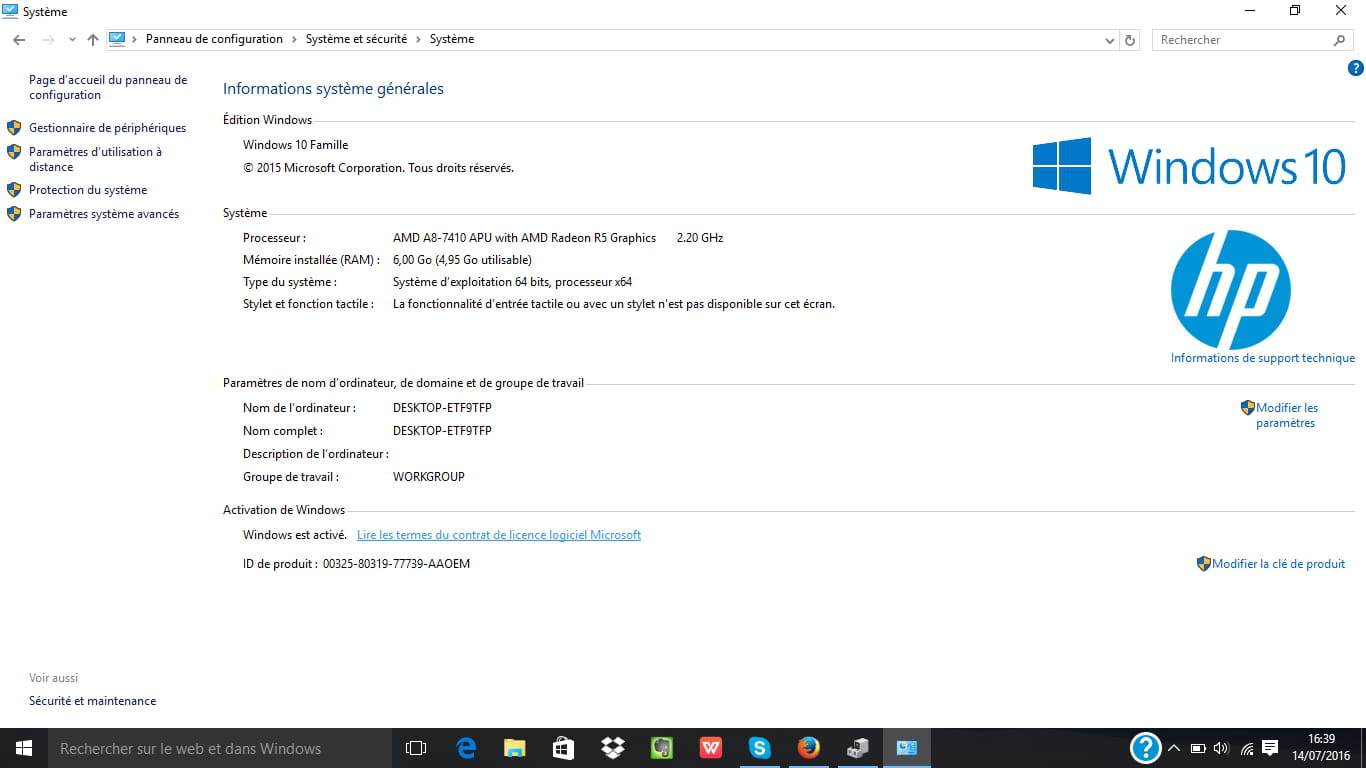Open Dropbox from the taskbar
This screenshot has width=1366, height=768.
coord(613,748)
